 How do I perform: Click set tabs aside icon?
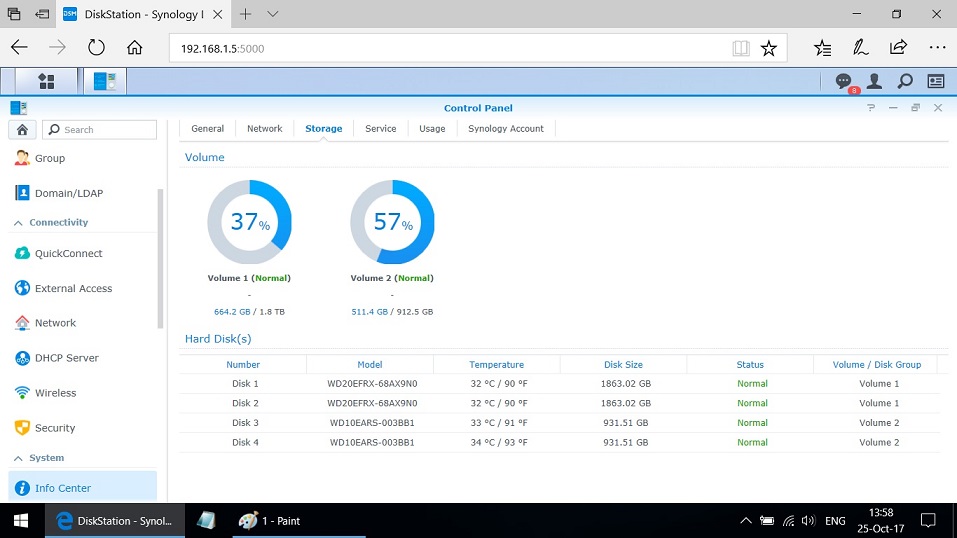42,13
